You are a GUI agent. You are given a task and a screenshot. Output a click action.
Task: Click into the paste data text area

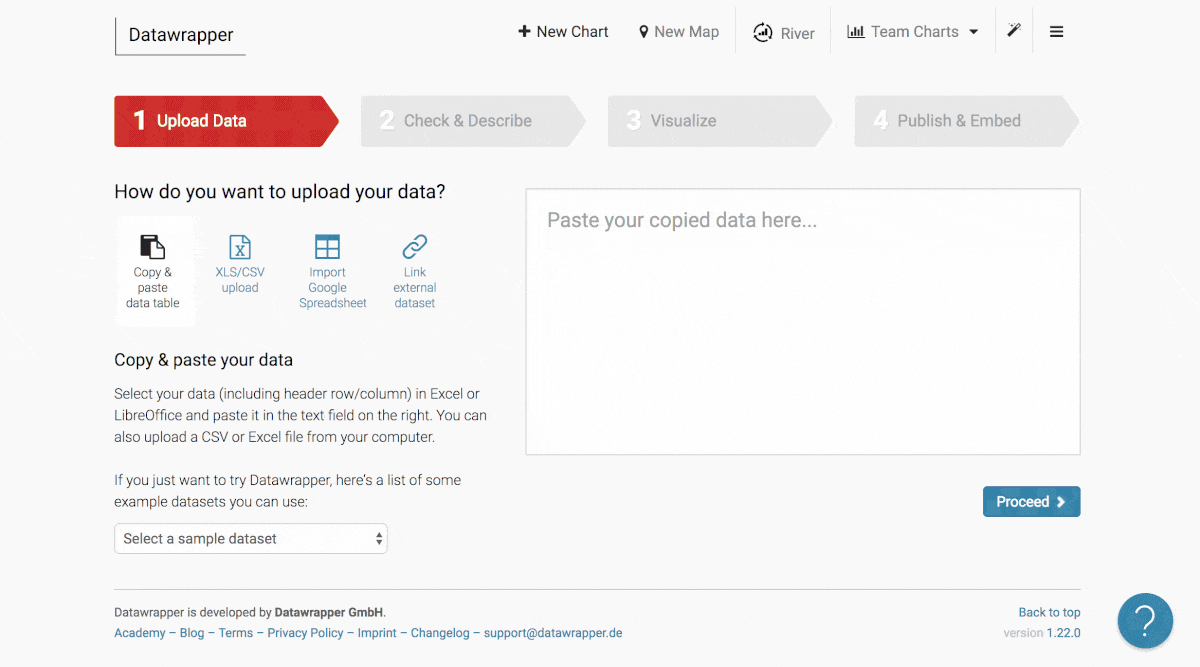pos(803,322)
